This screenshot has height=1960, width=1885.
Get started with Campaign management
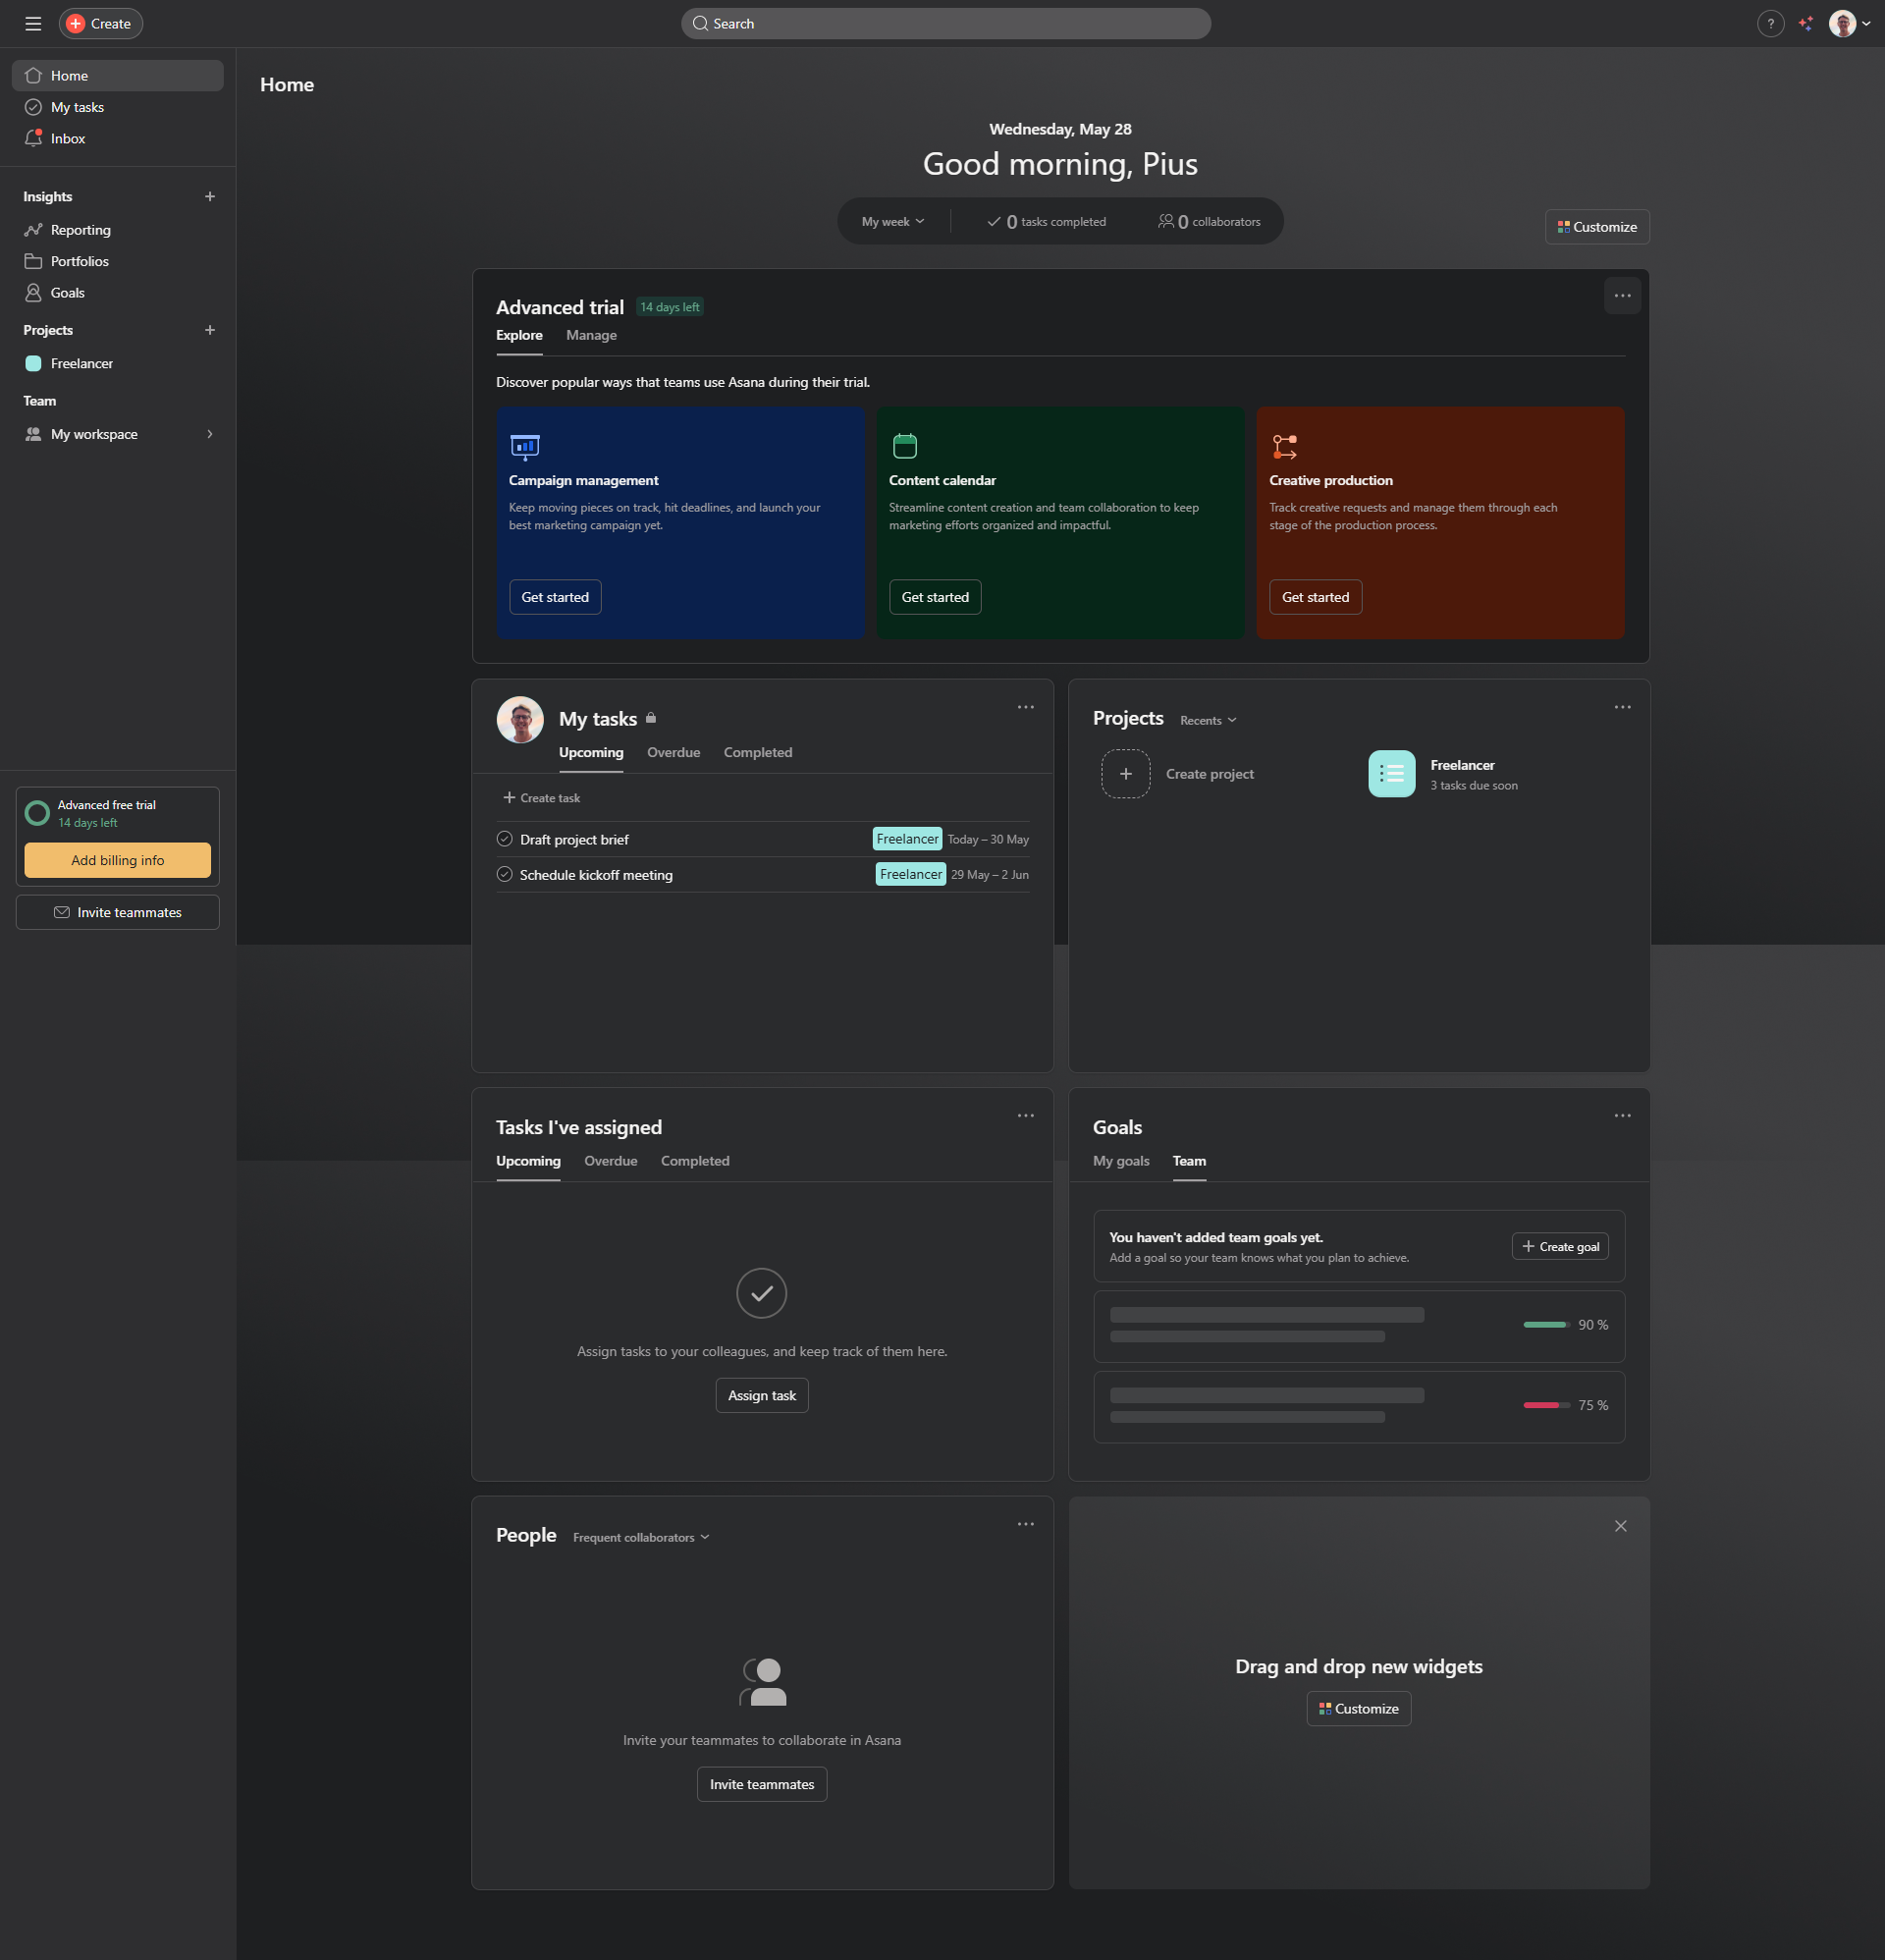(555, 597)
